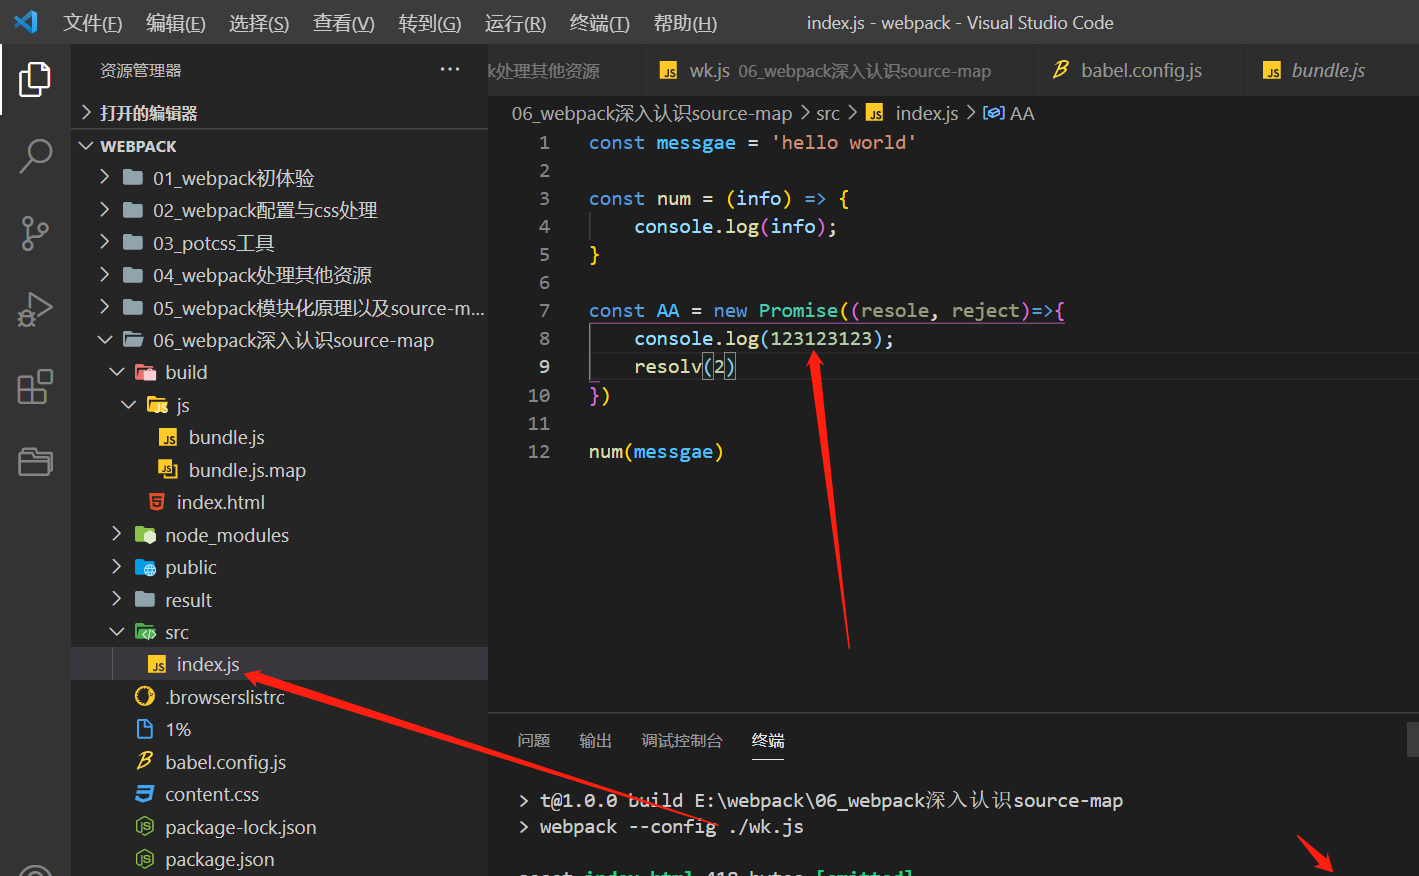Screen dimensions: 1419x876
Task: Click the panel vertical scrollbar
Action: tap(1413, 740)
